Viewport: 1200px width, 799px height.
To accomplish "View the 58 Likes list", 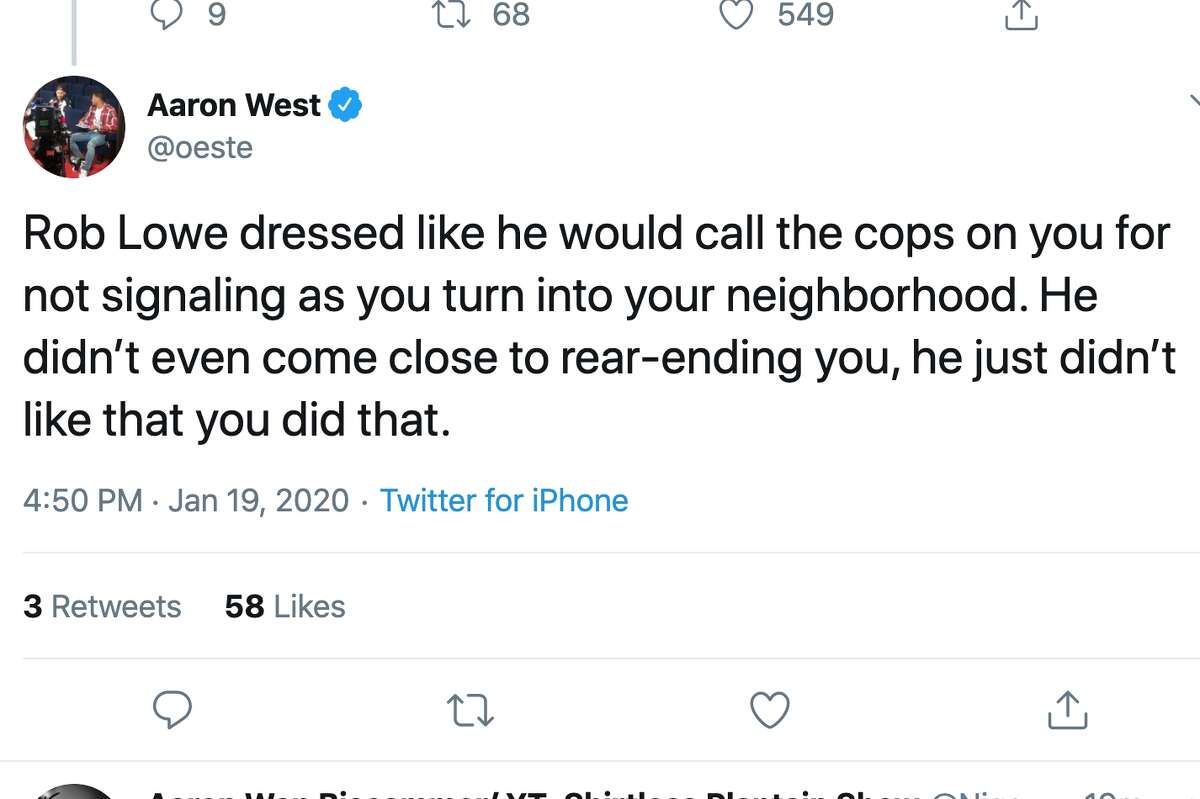I will click(x=285, y=606).
